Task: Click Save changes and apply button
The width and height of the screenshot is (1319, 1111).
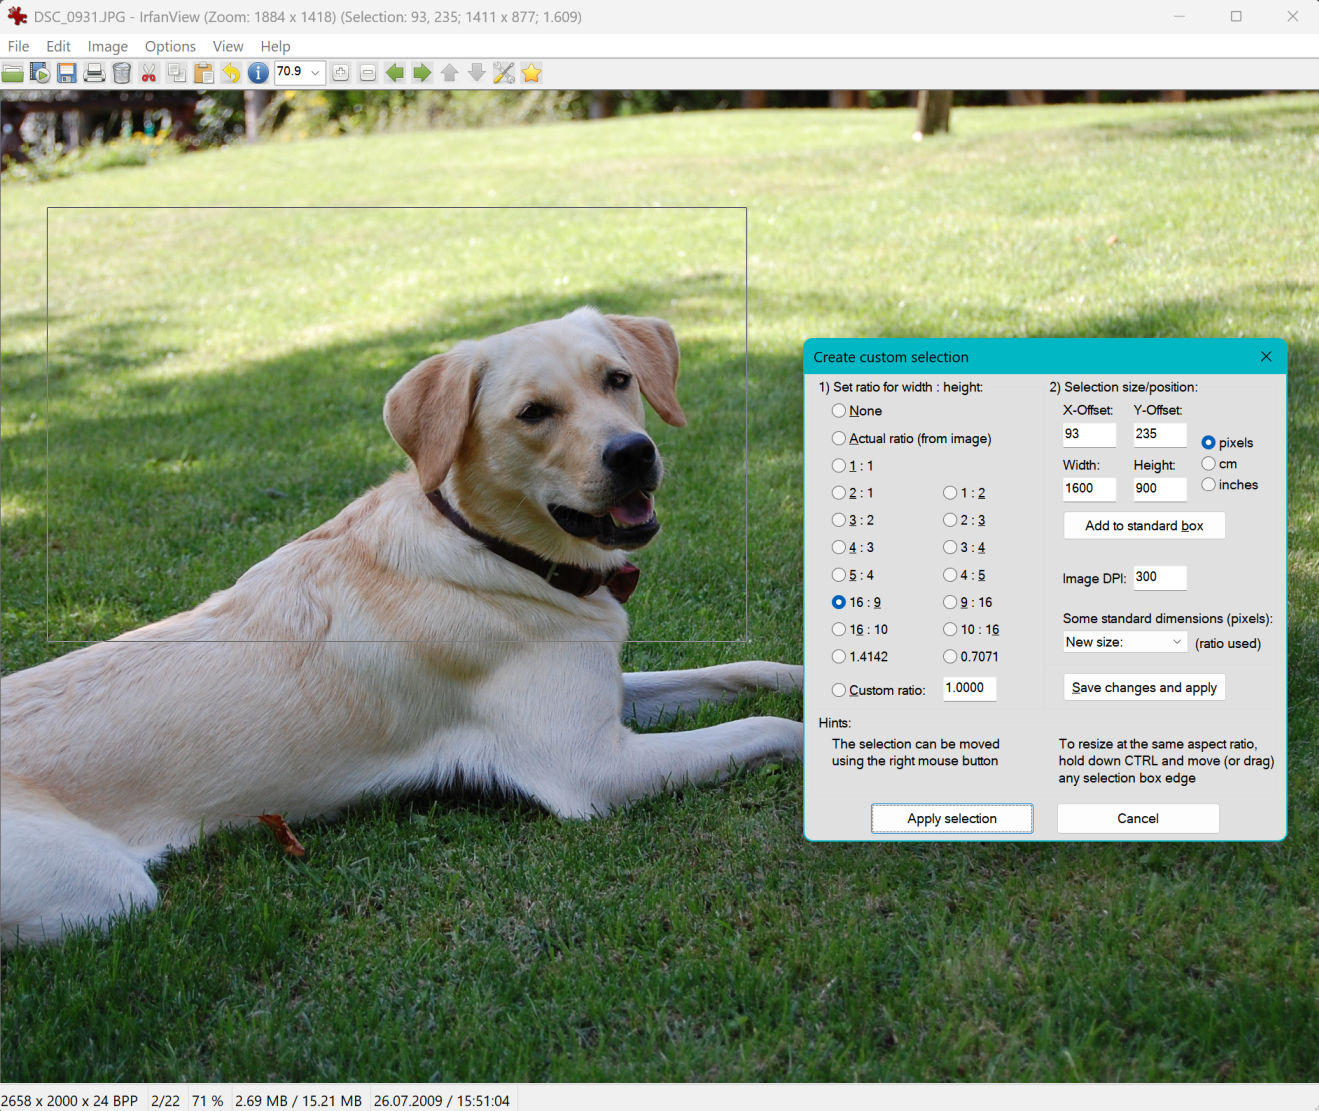Action: (x=1144, y=687)
